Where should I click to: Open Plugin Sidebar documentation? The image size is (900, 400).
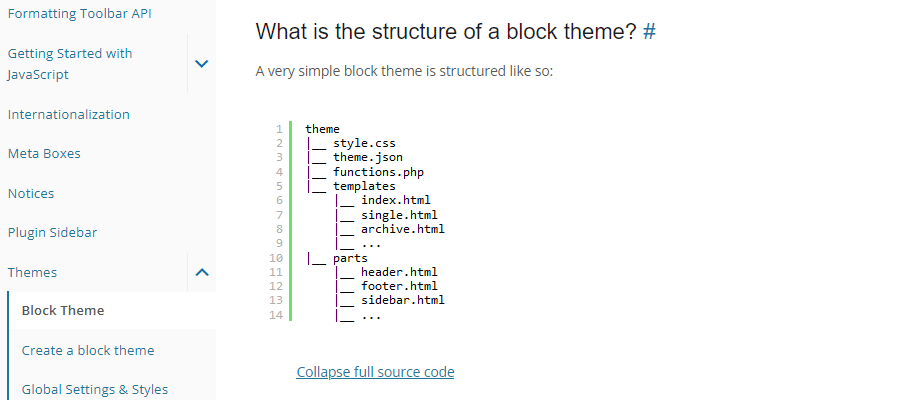[x=53, y=232]
